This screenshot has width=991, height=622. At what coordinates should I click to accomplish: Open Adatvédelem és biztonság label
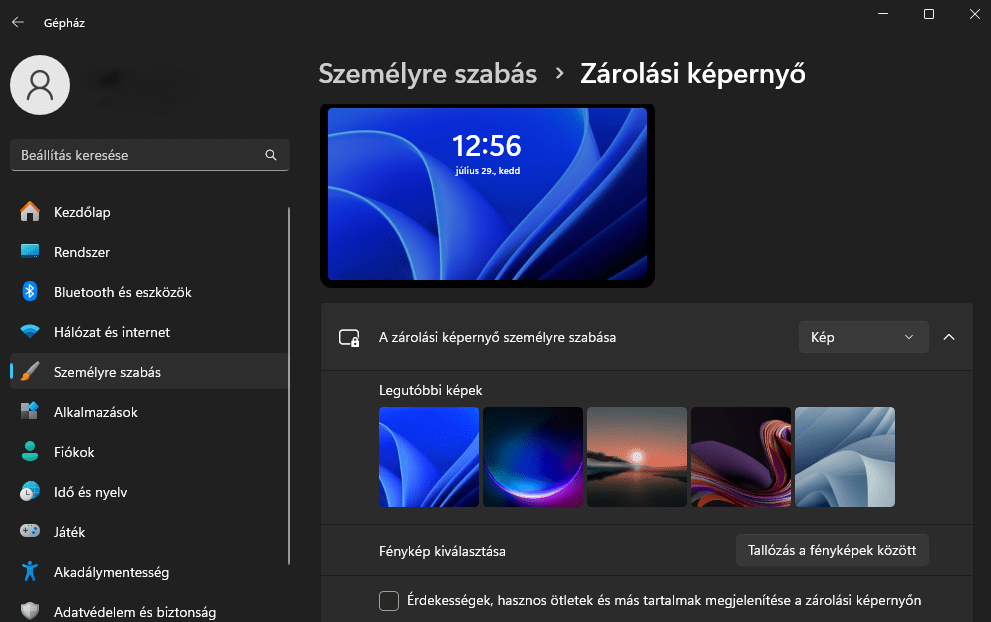(135, 612)
